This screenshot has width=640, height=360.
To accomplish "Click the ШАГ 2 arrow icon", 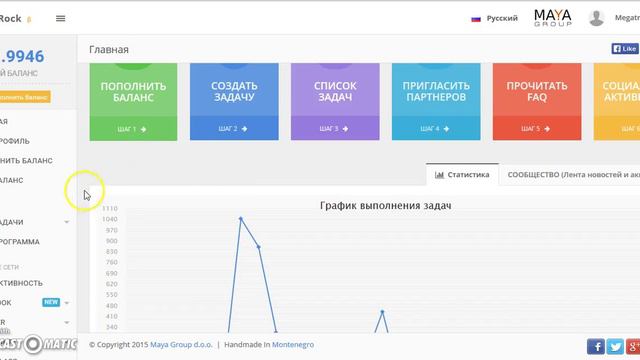I will coord(244,129).
